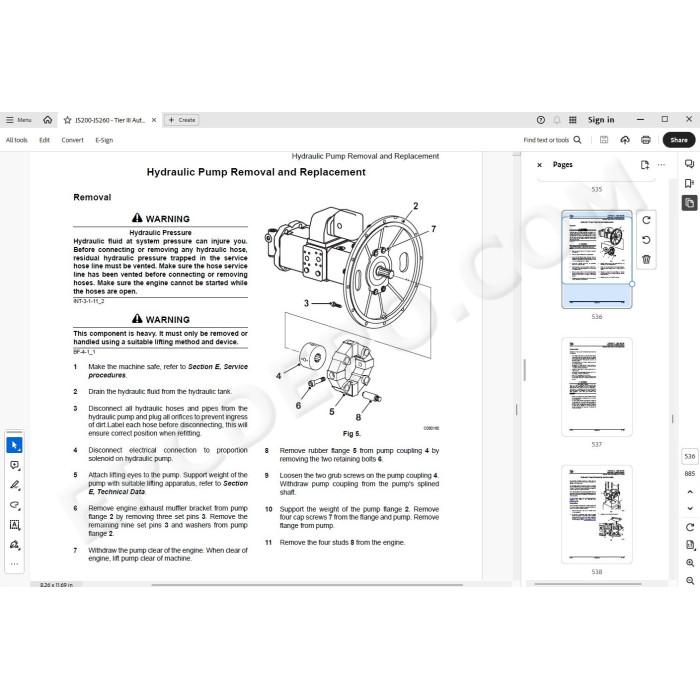Open the notifications bell icon
Viewport: 700px width, 700px height.
click(x=557, y=120)
